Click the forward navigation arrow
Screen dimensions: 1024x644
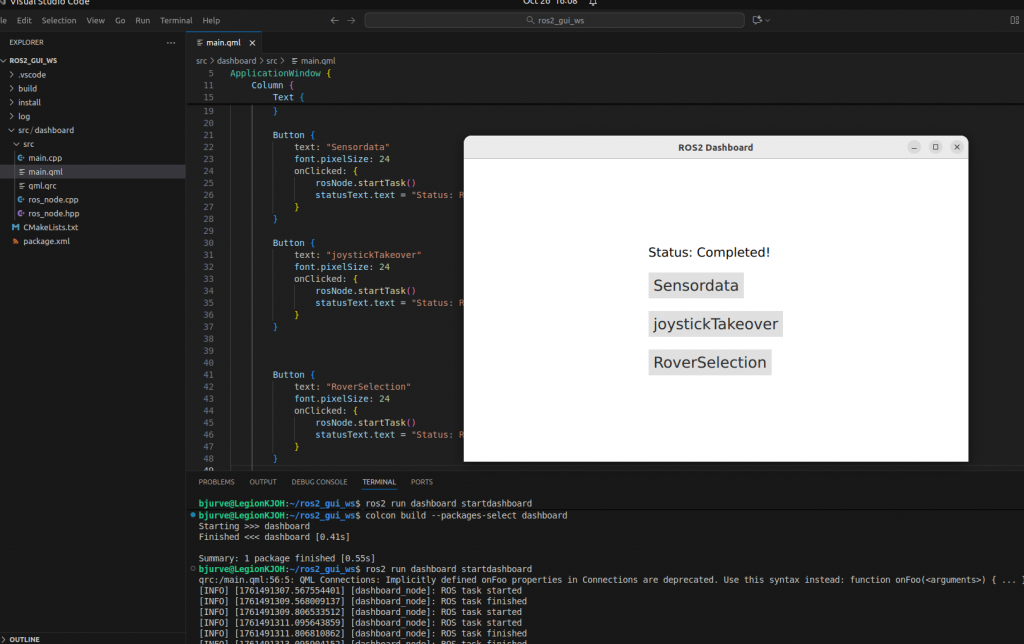(351, 20)
